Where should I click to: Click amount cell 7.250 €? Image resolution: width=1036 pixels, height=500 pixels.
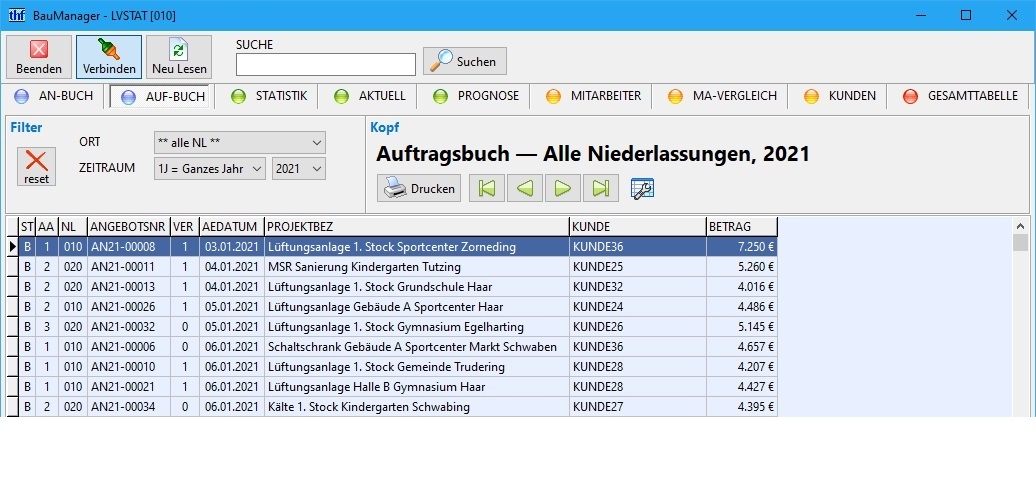click(742, 247)
